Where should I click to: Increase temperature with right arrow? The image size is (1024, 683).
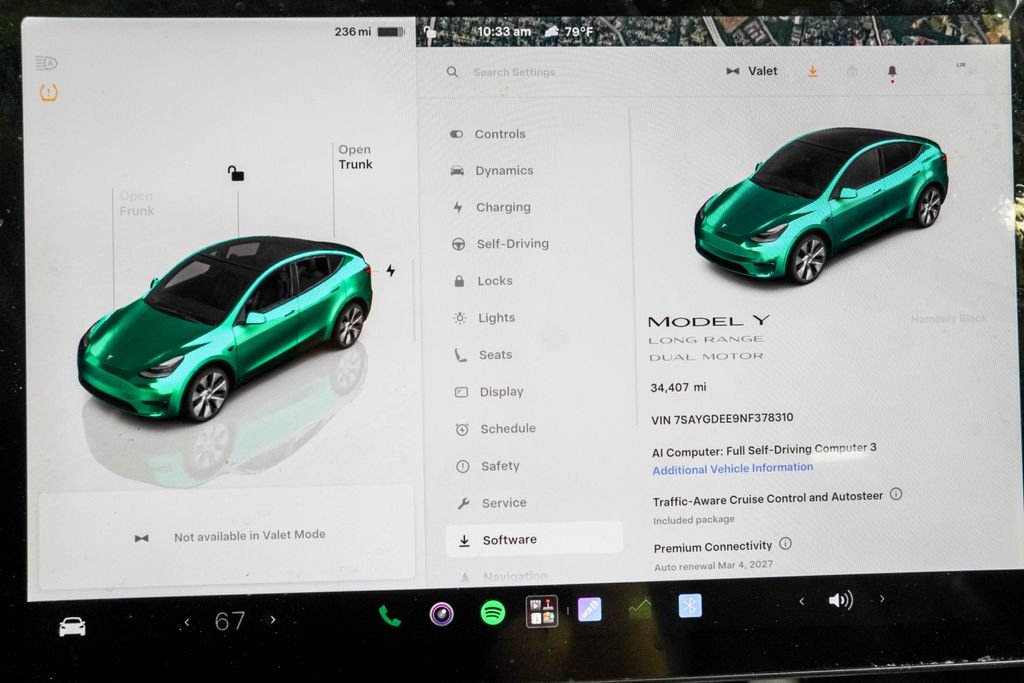coord(273,620)
